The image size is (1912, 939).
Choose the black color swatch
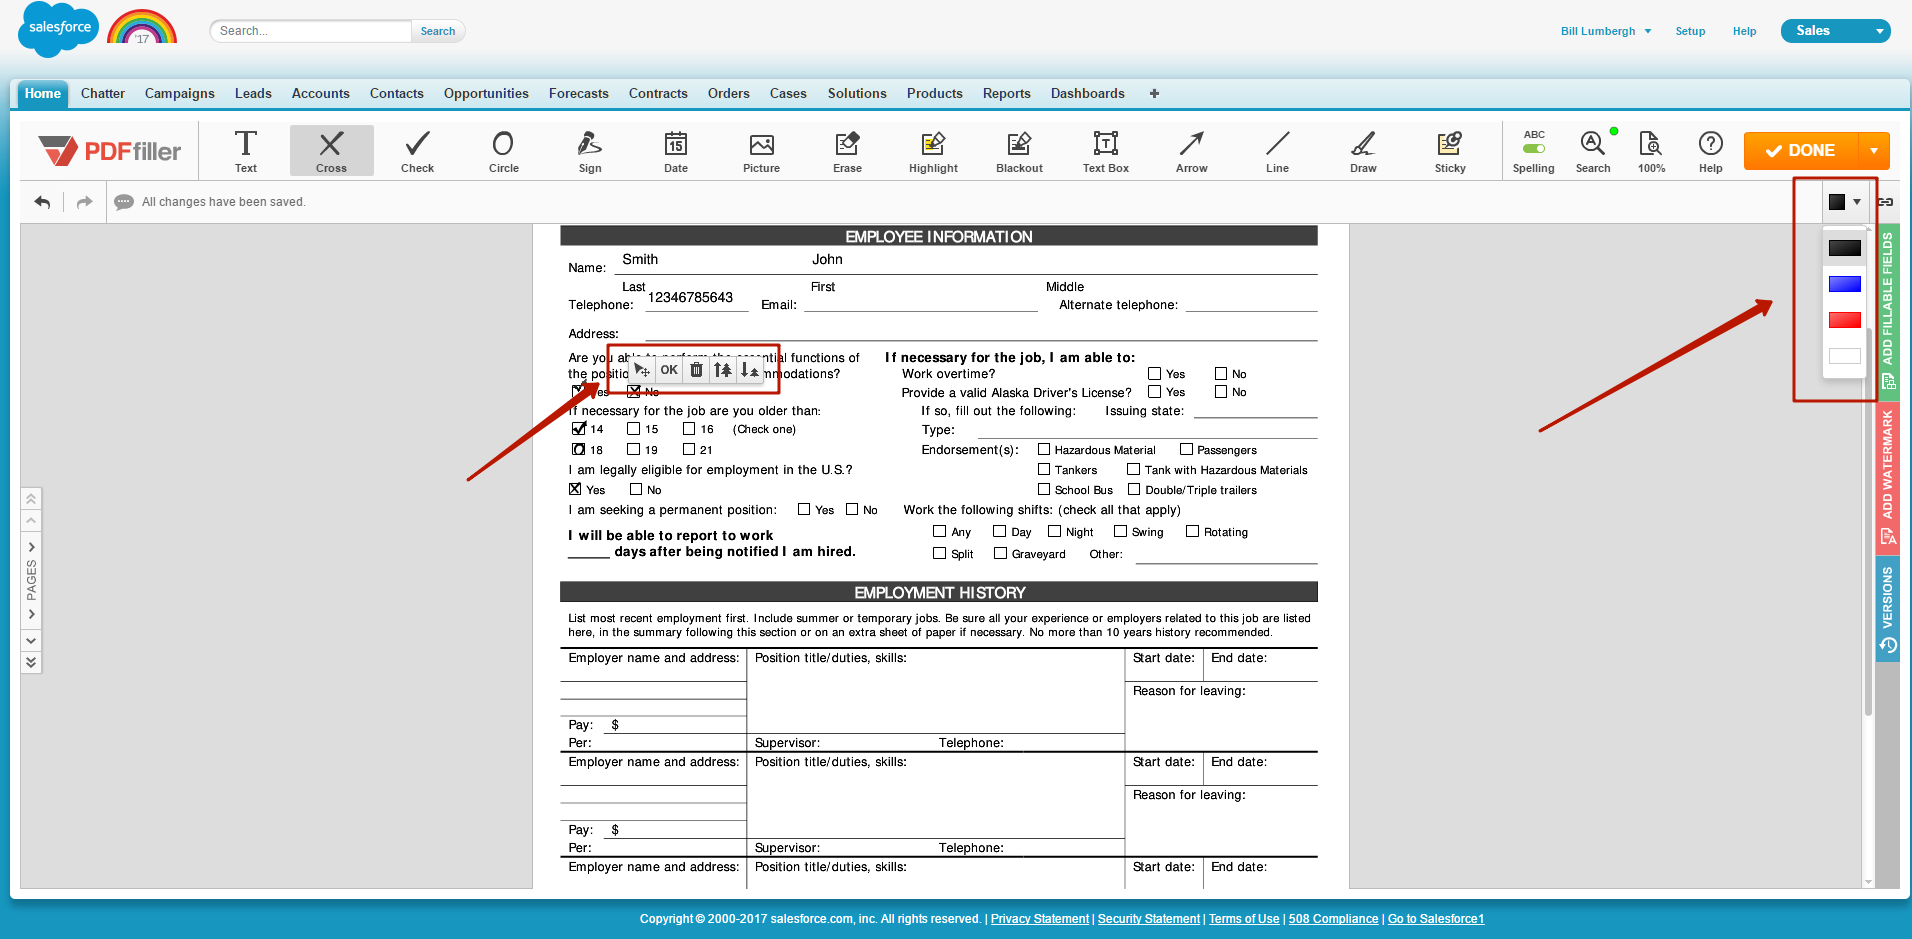[1844, 248]
